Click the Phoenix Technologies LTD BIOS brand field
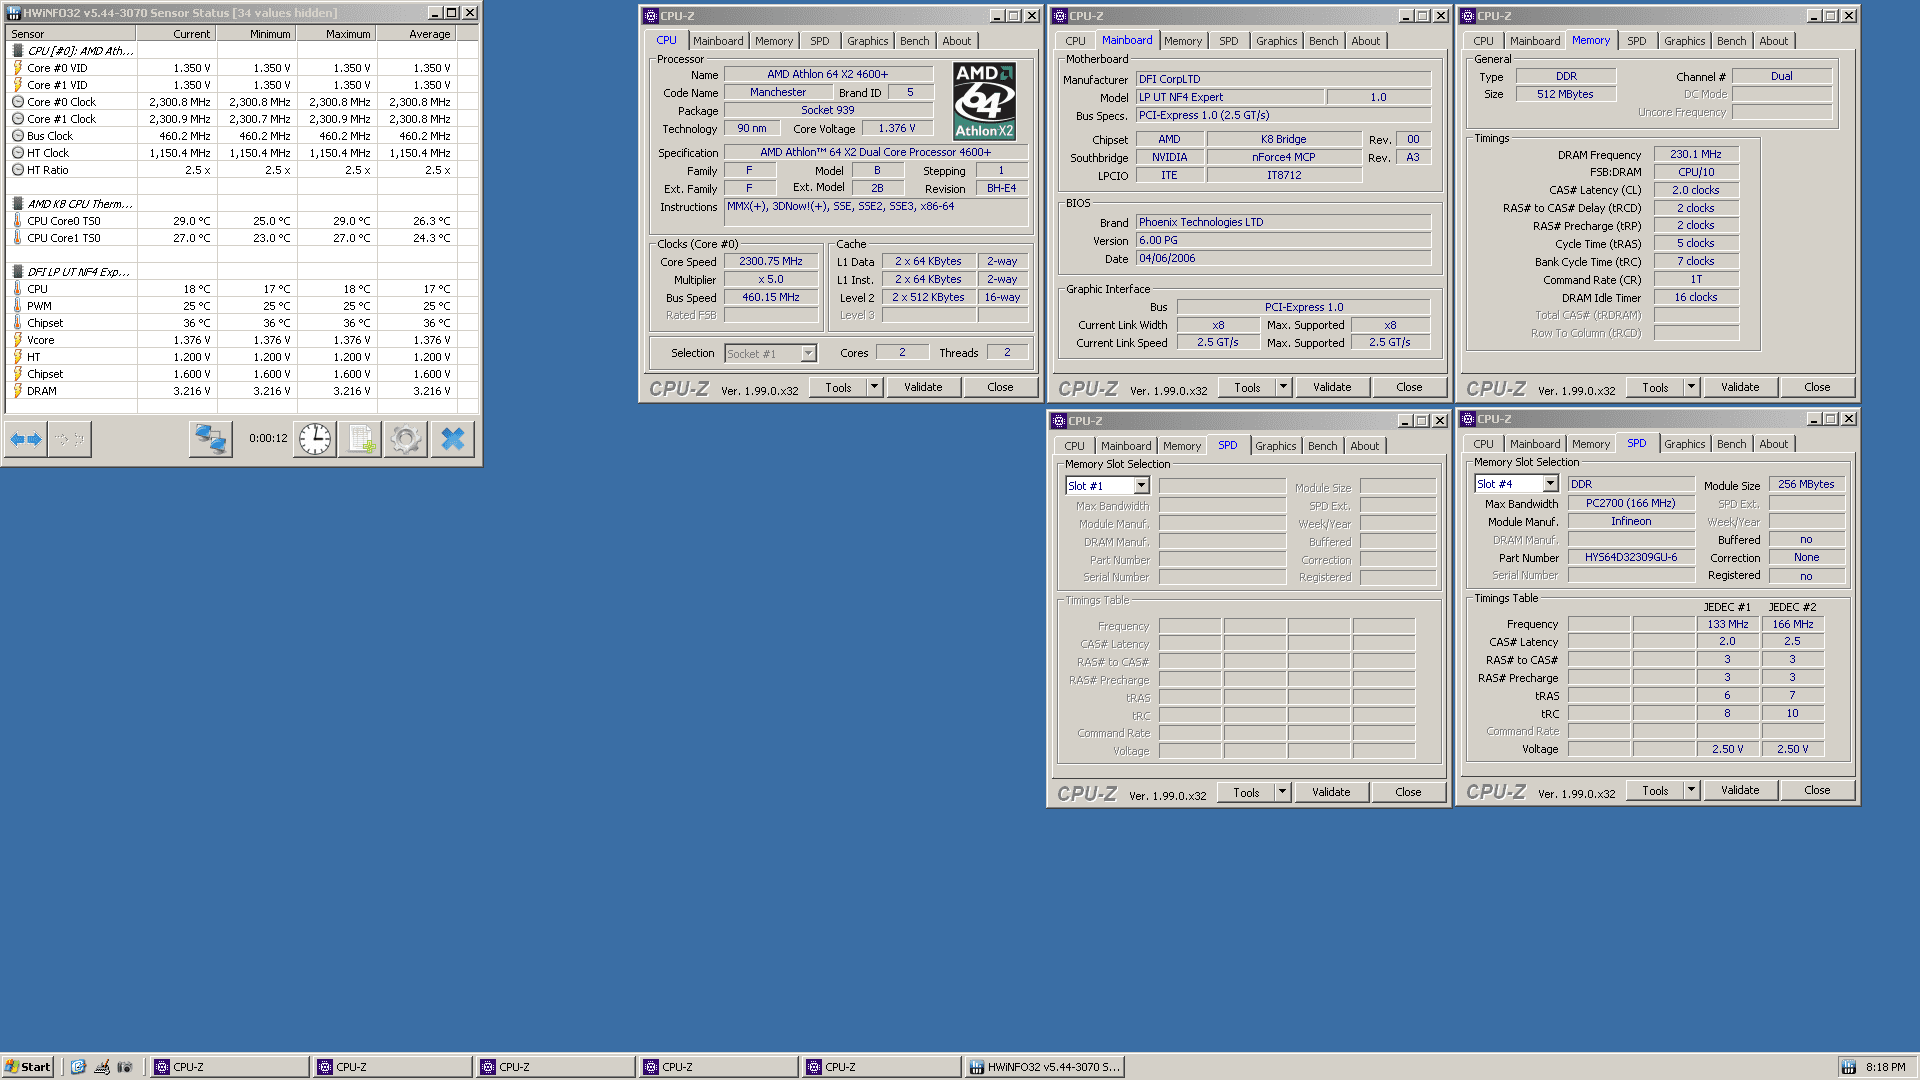 click(1283, 222)
